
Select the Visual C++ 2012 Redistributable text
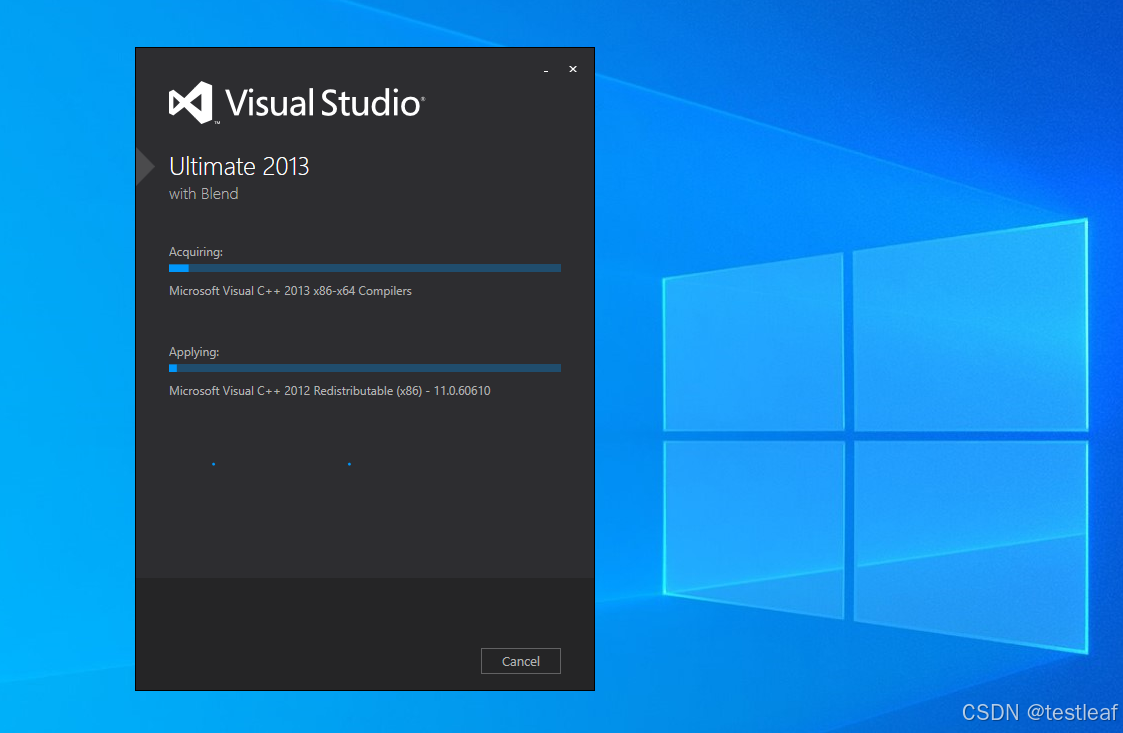329,390
